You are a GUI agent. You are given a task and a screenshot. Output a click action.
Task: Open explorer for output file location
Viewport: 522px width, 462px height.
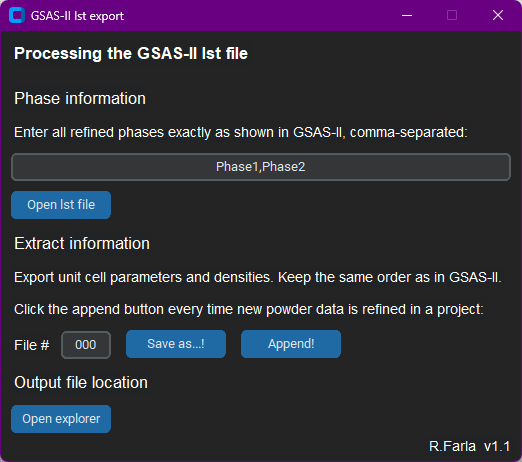pos(61,419)
